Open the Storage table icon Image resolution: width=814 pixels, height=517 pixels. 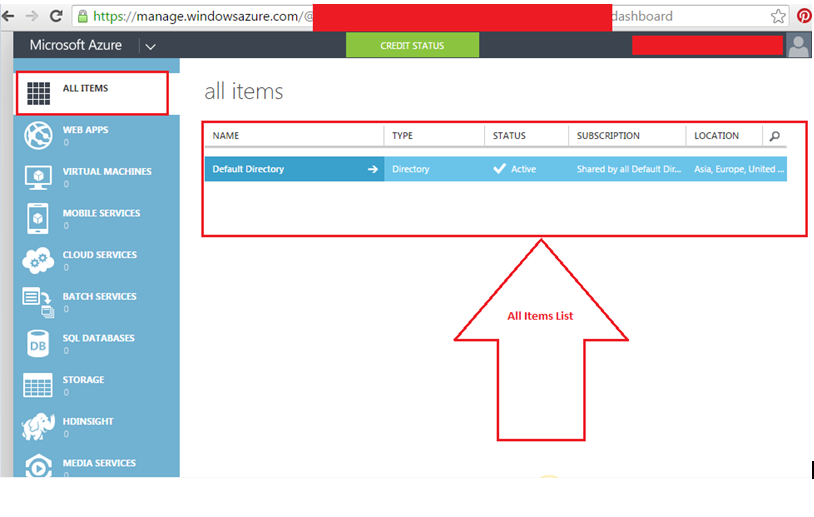coord(38,385)
